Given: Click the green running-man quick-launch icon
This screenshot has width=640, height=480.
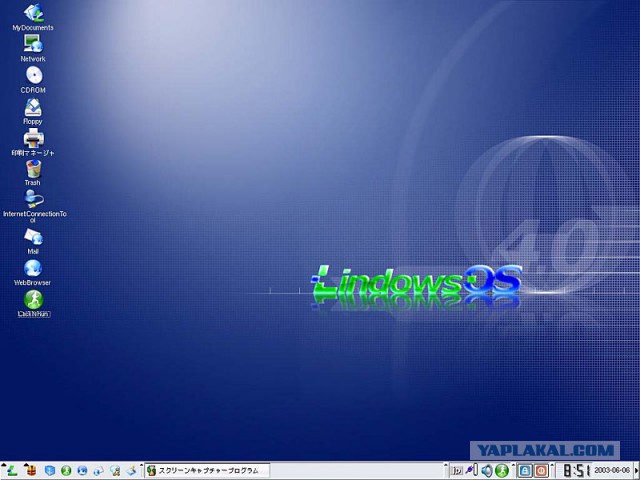Looking at the screenshot, I should point(66,471).
